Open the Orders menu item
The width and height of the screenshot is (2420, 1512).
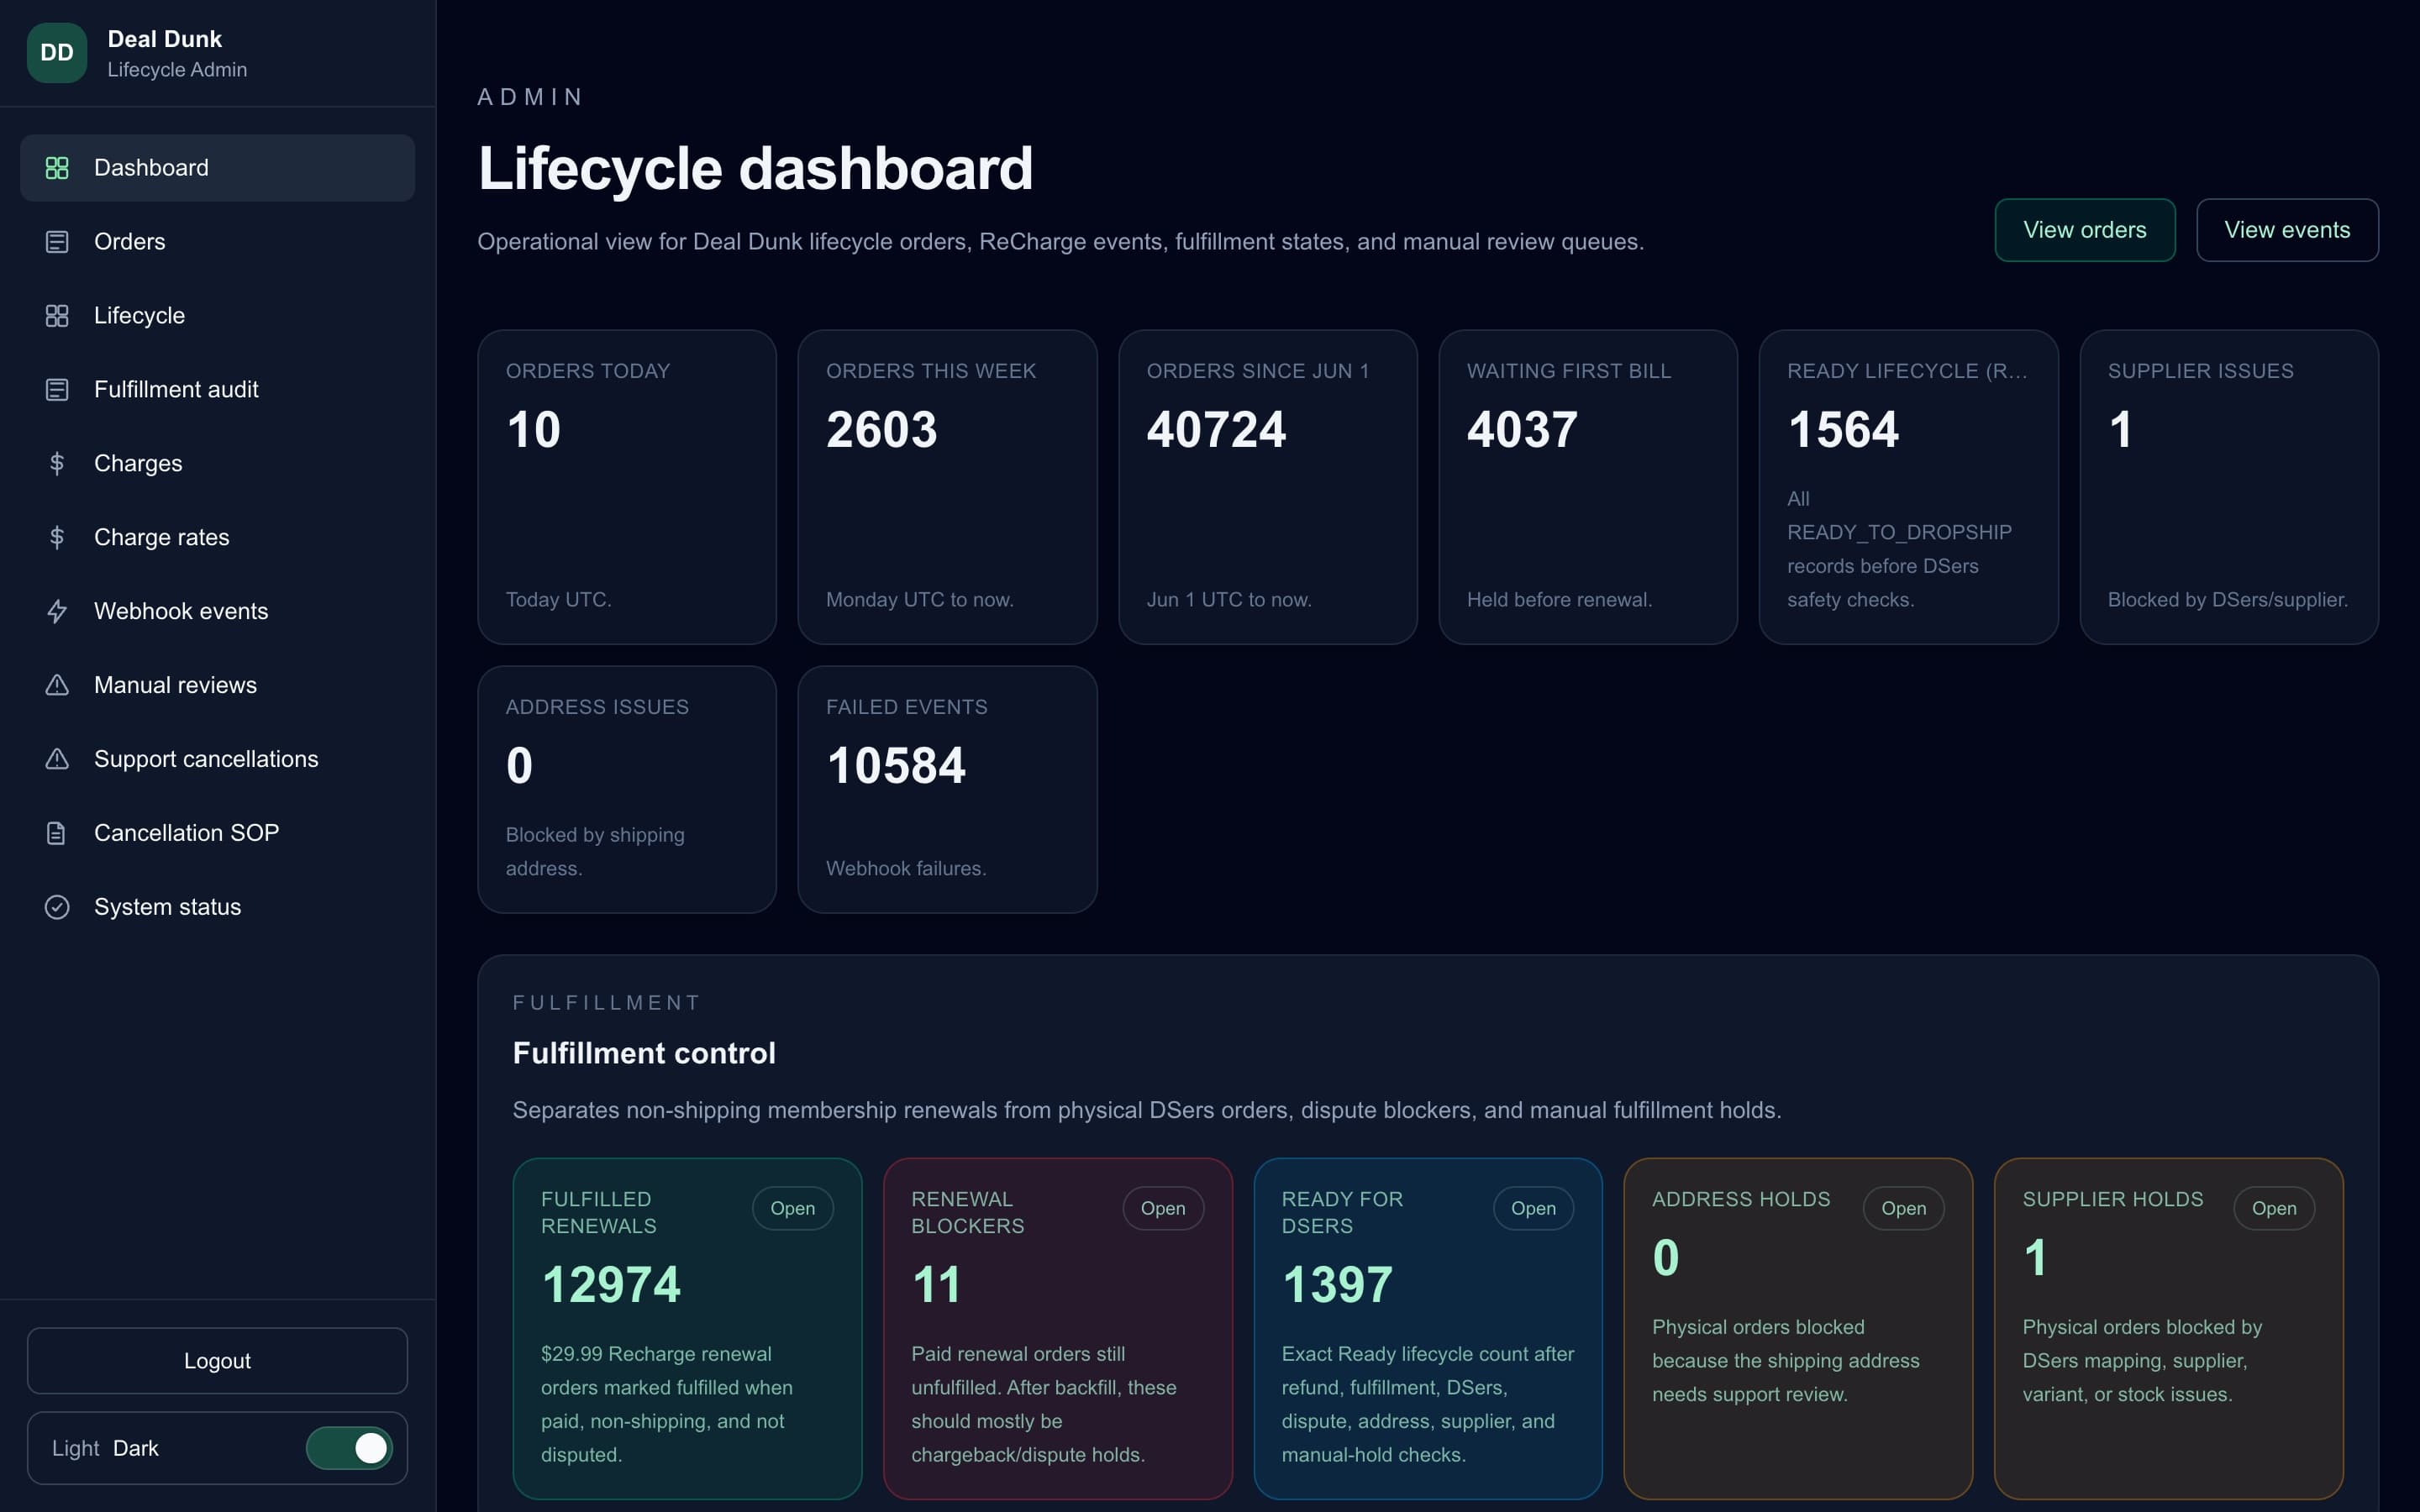[217, 242]
